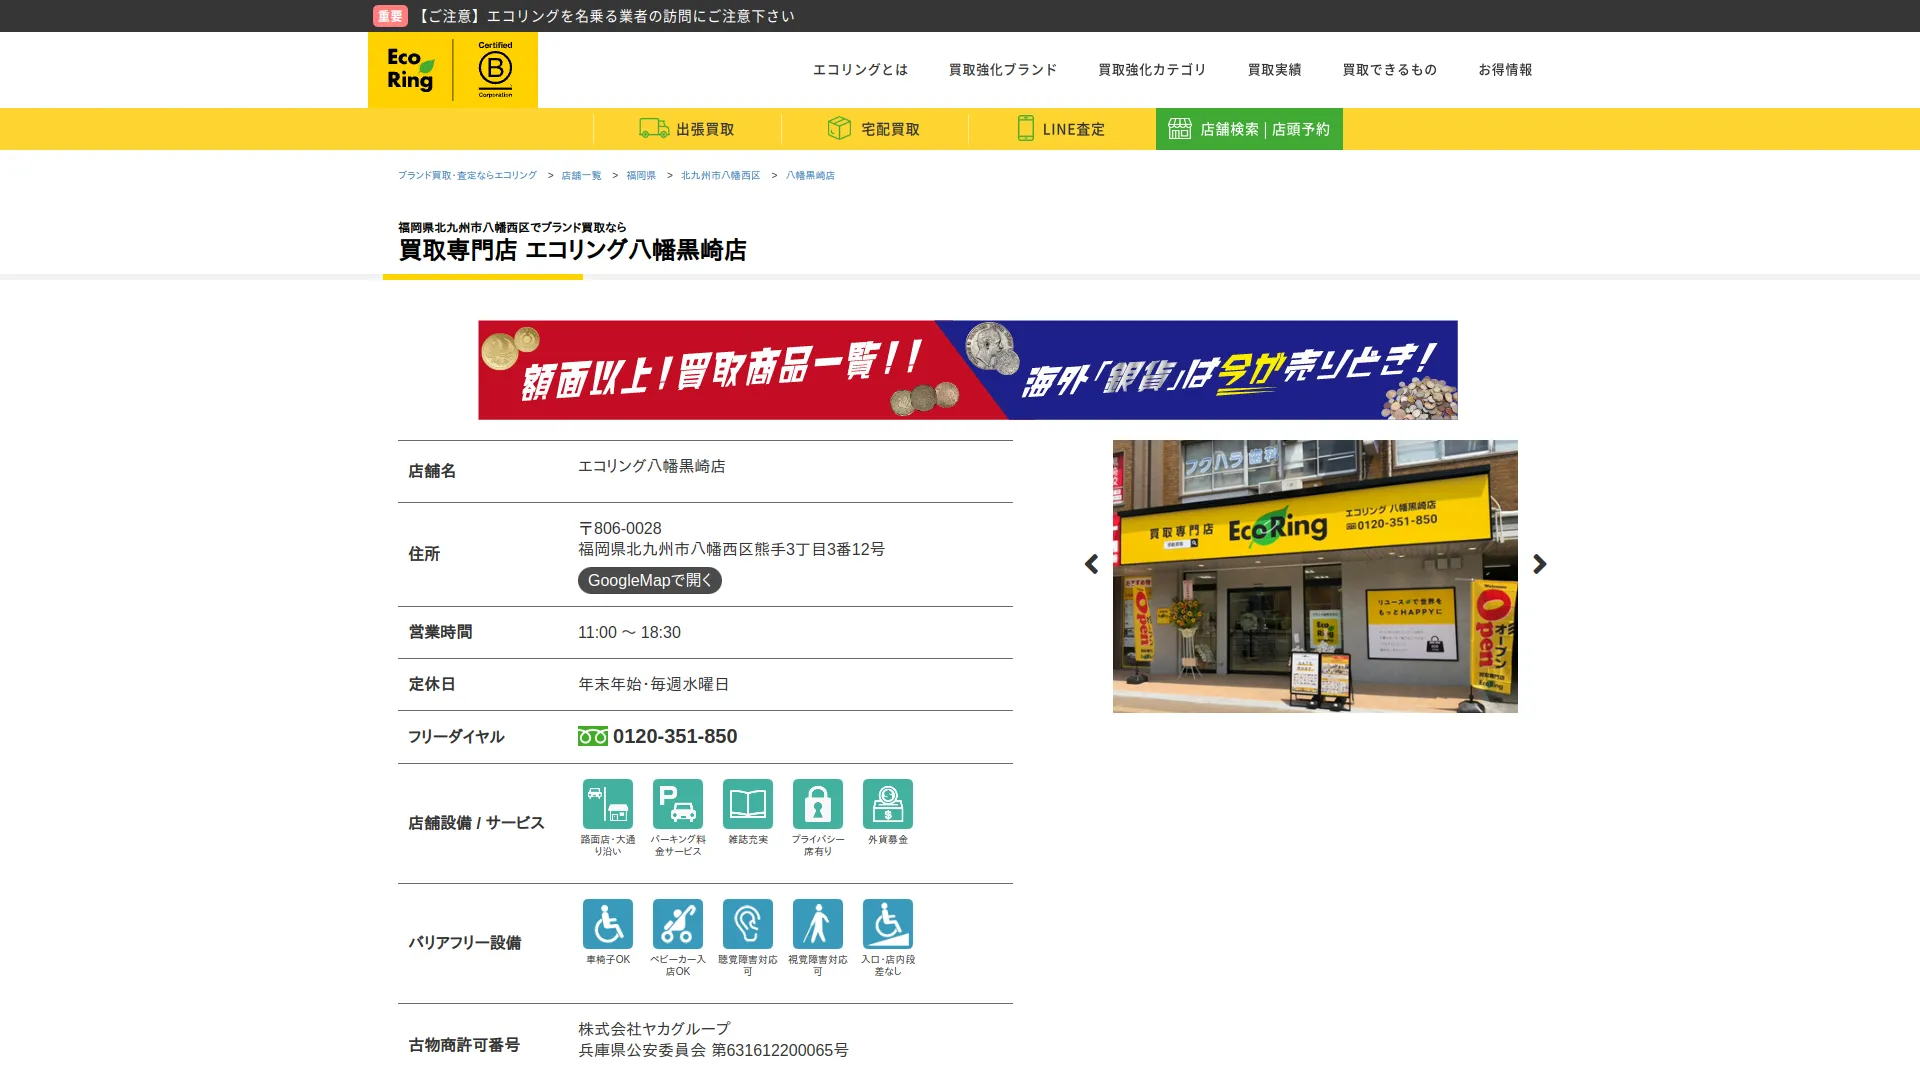Viewport: 1920px width, 1080px height.
Task: Click the GoogleMapで開く button
Action: point(650,581)
